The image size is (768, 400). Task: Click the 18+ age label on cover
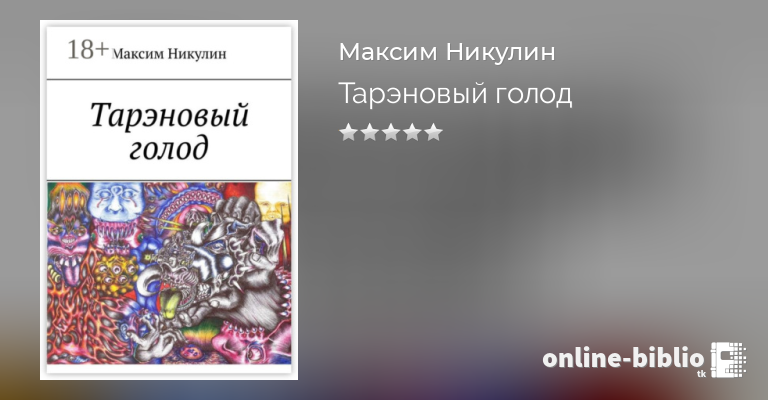(87, 50)
